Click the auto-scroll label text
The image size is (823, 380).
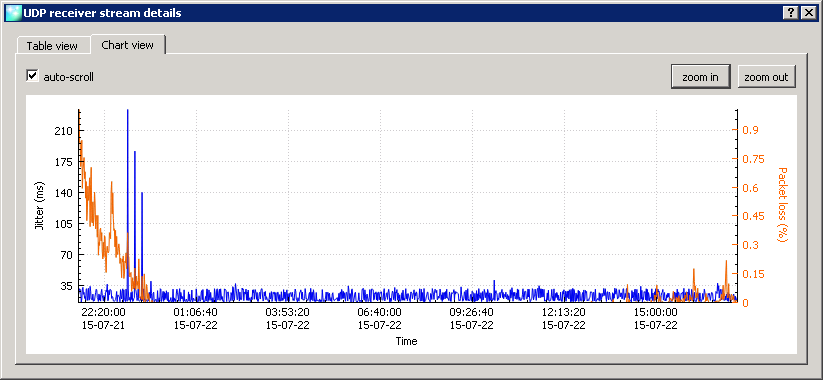(68, 77)
